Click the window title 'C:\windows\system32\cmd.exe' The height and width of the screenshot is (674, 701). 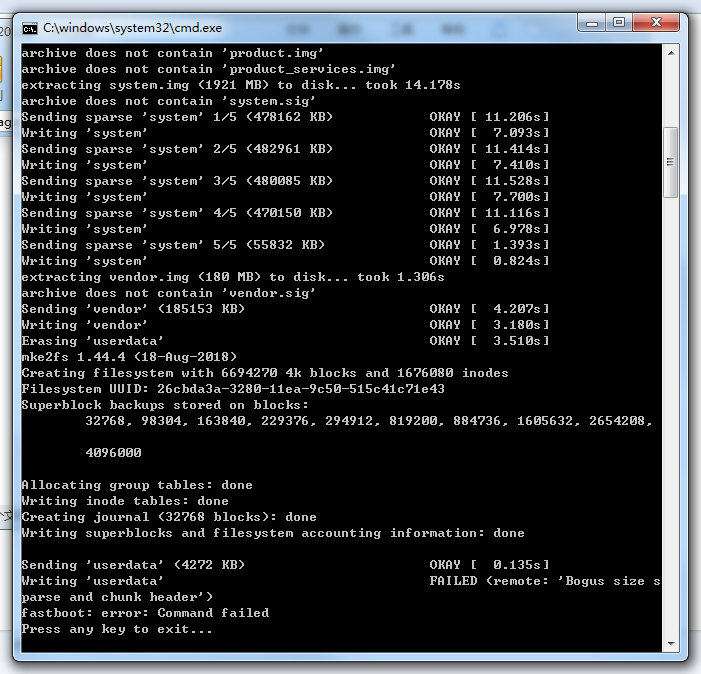pyautogui.click(x=132, y=28)
